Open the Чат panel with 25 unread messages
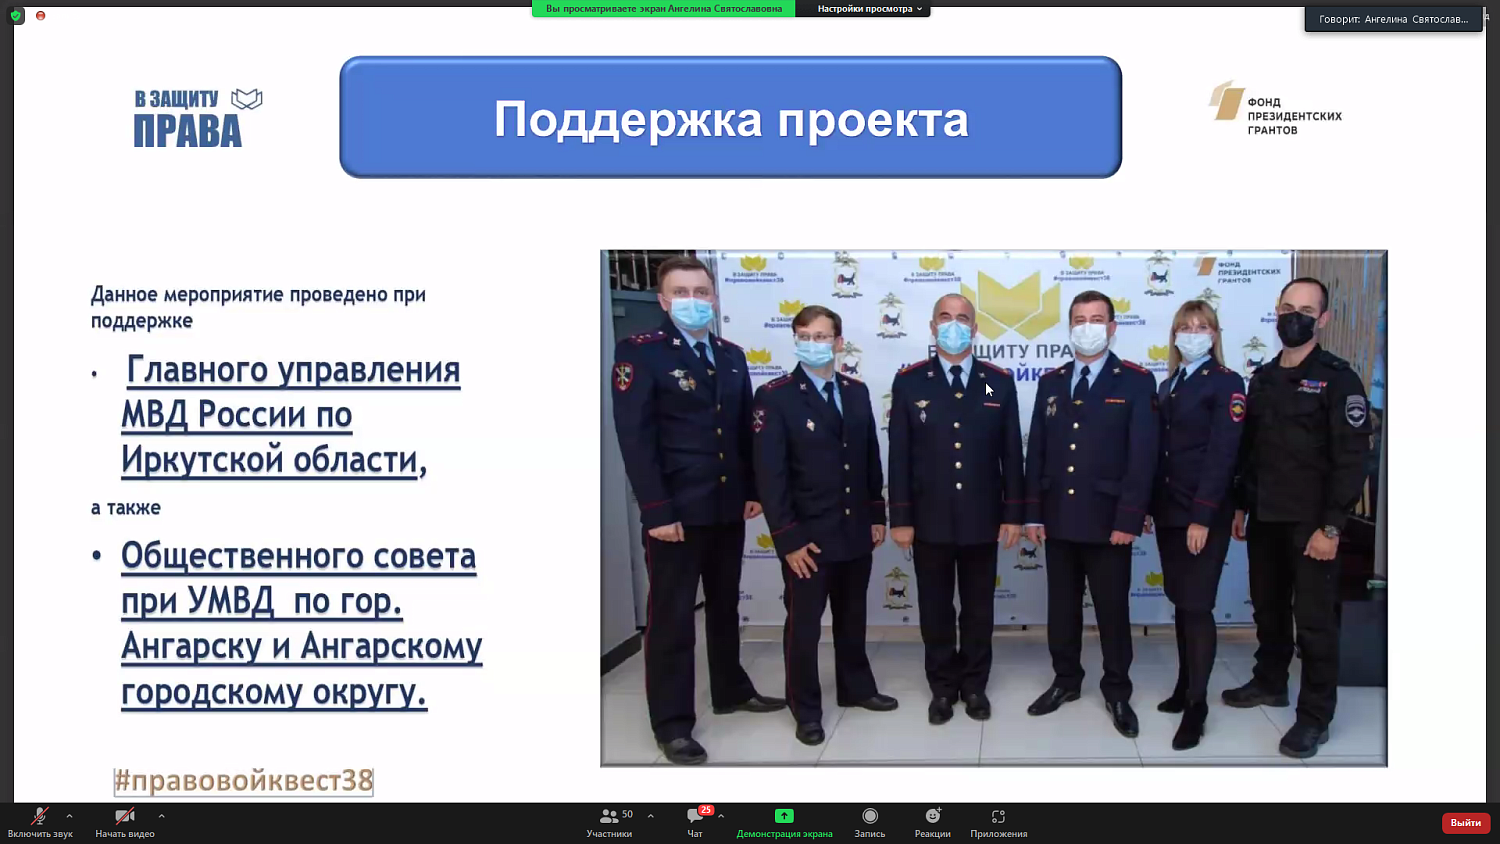This screenshot has width=1500, height=844. coord(693,822)
